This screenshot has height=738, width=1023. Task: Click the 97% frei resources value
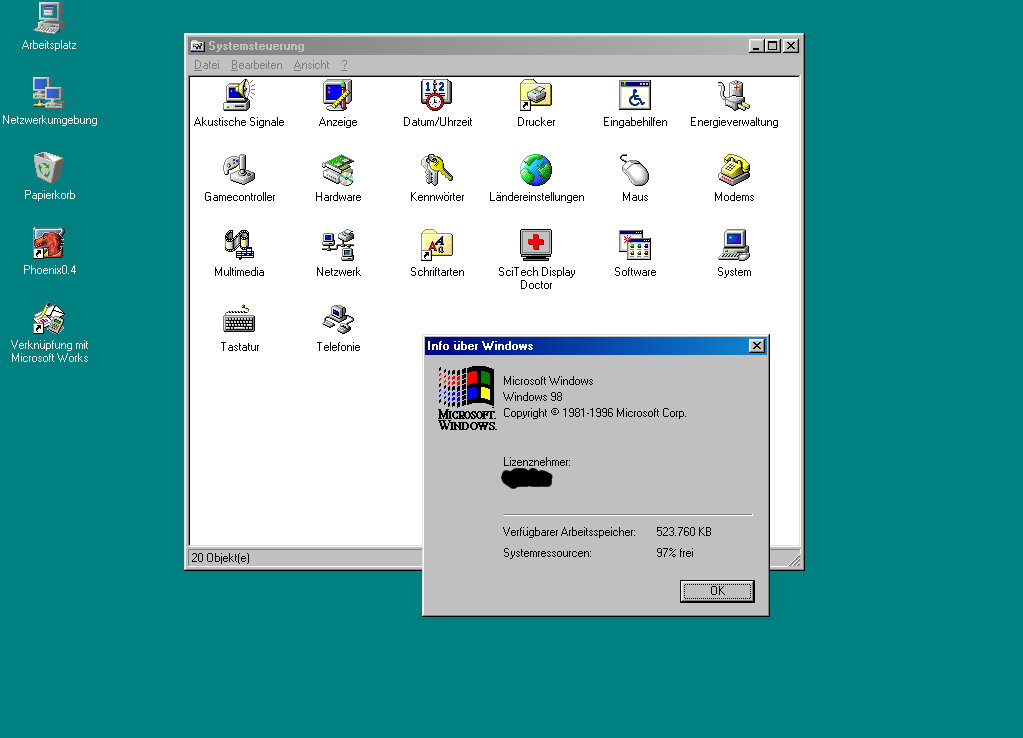[x=675, y=553]
